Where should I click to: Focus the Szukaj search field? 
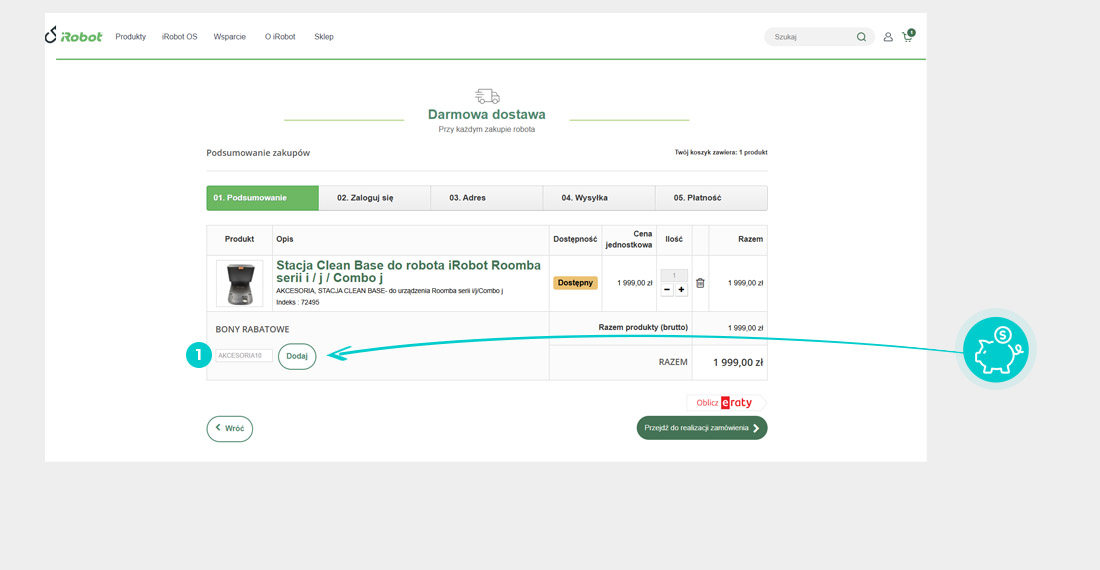[x=811, y=37]
